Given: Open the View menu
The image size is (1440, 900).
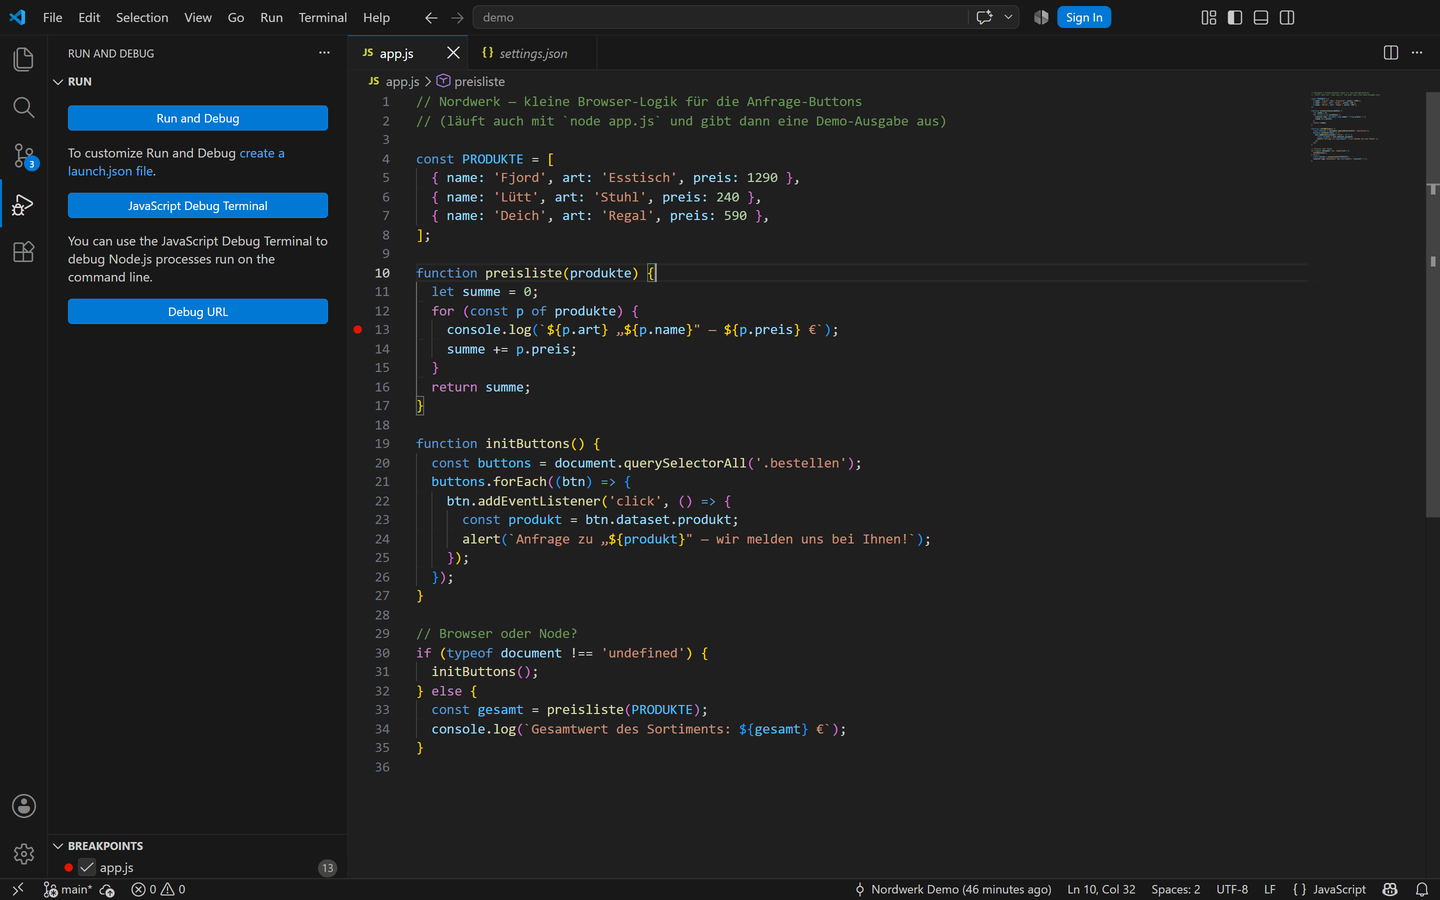Looking at the screenshot, I should click(x=198, y=17).
